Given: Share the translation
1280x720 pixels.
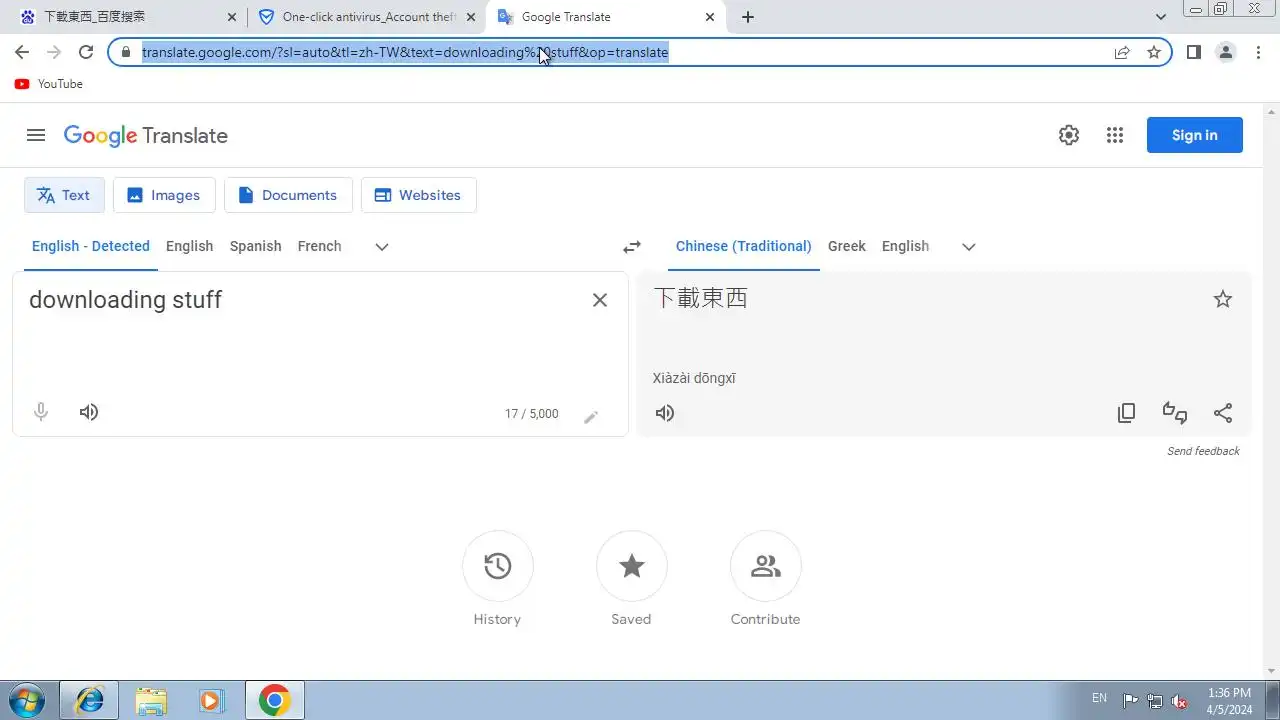Looking at the screenshot, I should [x=1223, y=413].
